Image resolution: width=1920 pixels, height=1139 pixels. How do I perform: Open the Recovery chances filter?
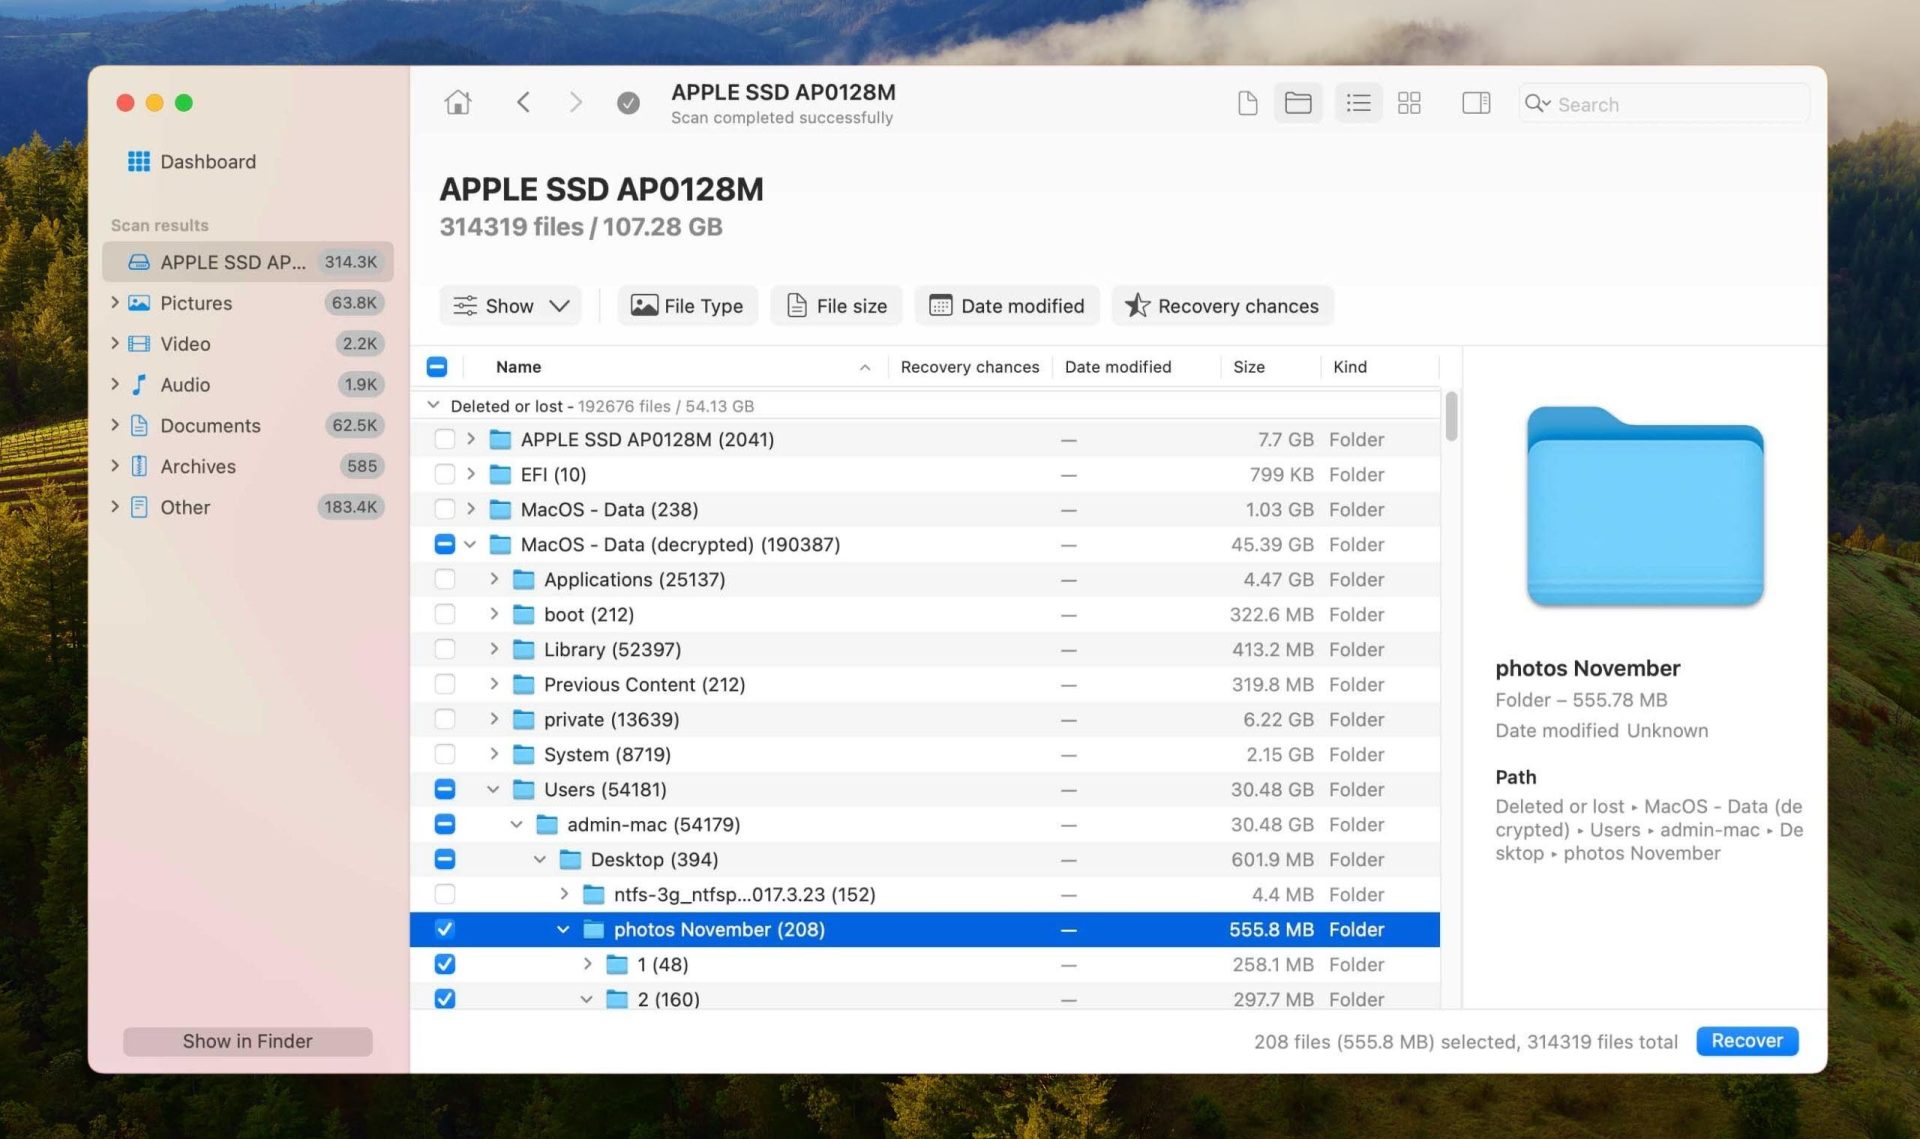[1221, 305]
